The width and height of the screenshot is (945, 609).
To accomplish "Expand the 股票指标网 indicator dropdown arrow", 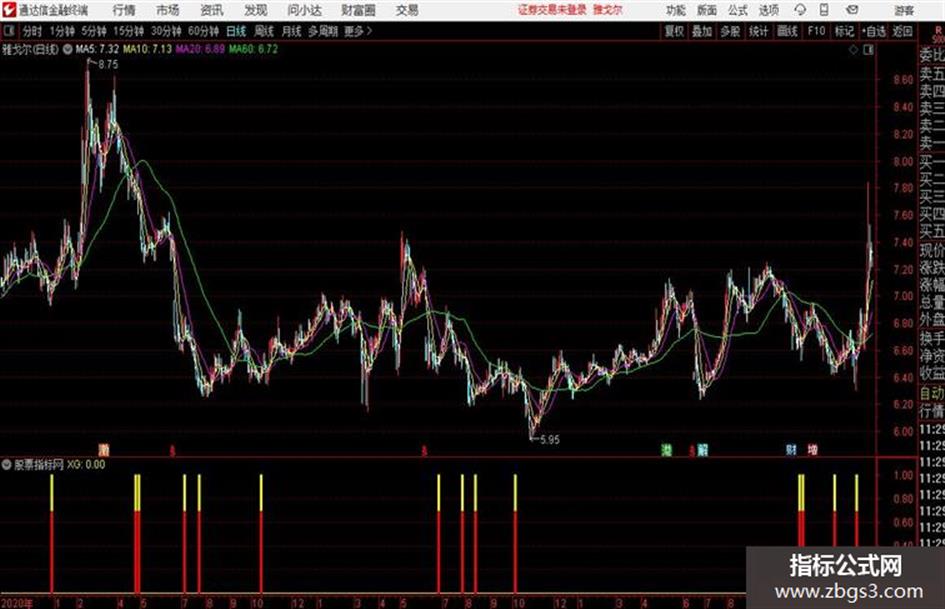I will click(7, 464).
